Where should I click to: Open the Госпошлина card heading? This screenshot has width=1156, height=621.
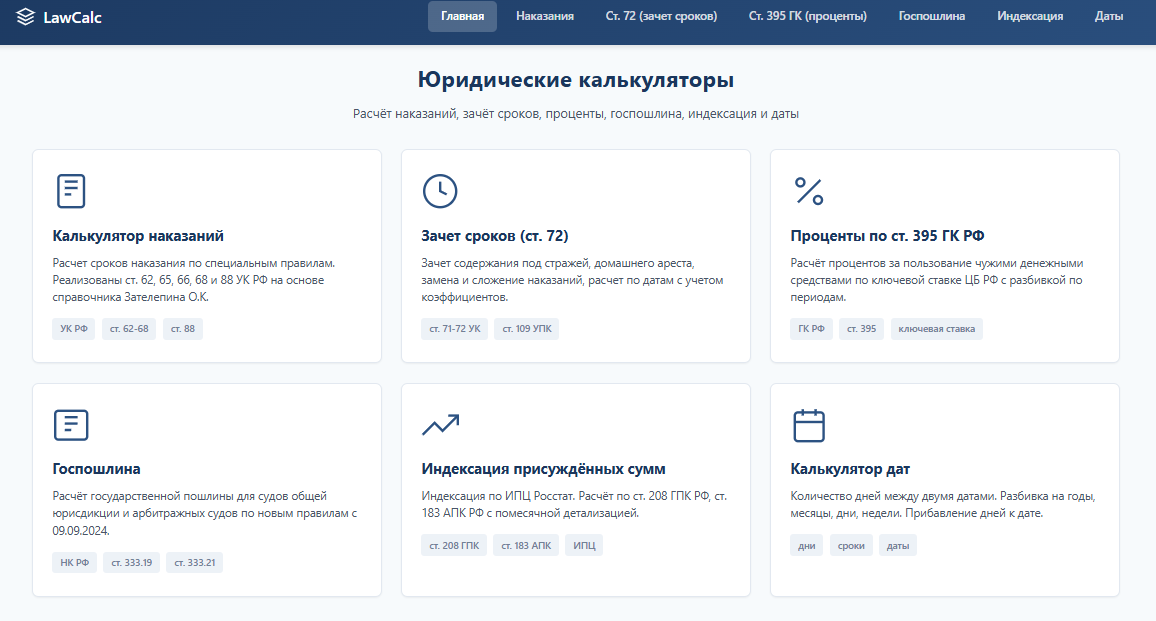coord(96,469)
